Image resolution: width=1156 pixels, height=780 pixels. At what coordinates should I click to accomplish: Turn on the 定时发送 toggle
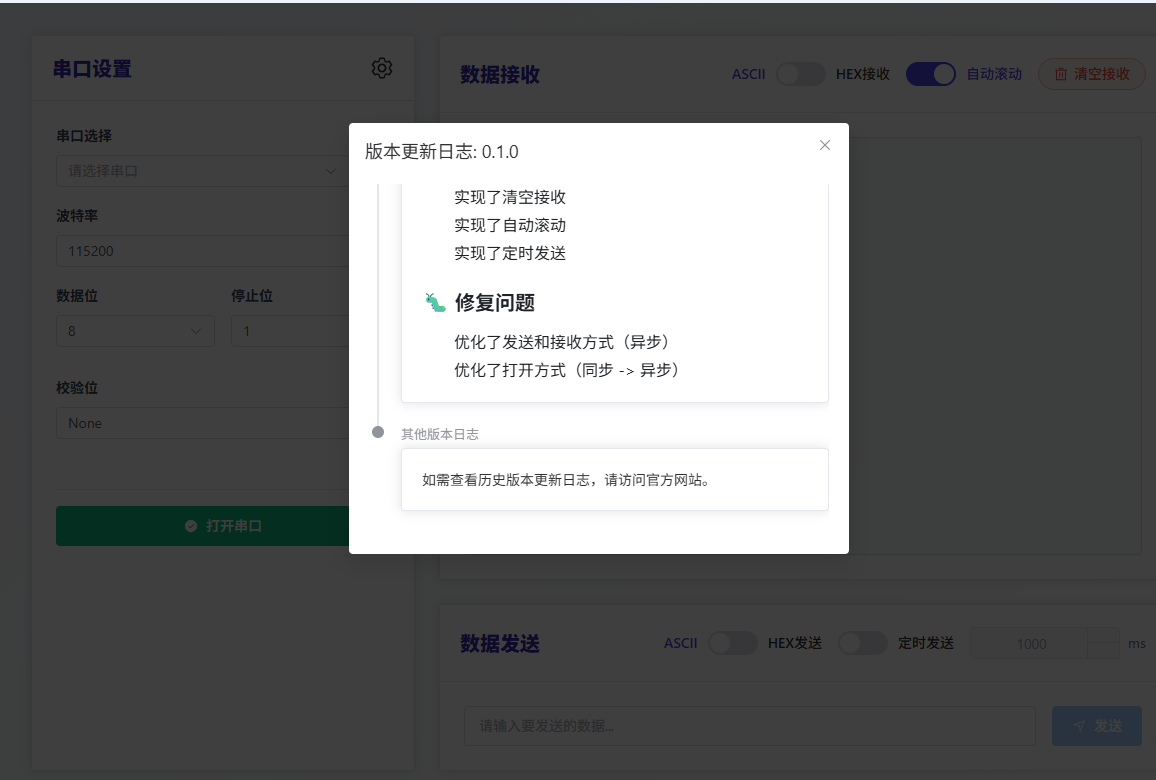tap(863, 643)
